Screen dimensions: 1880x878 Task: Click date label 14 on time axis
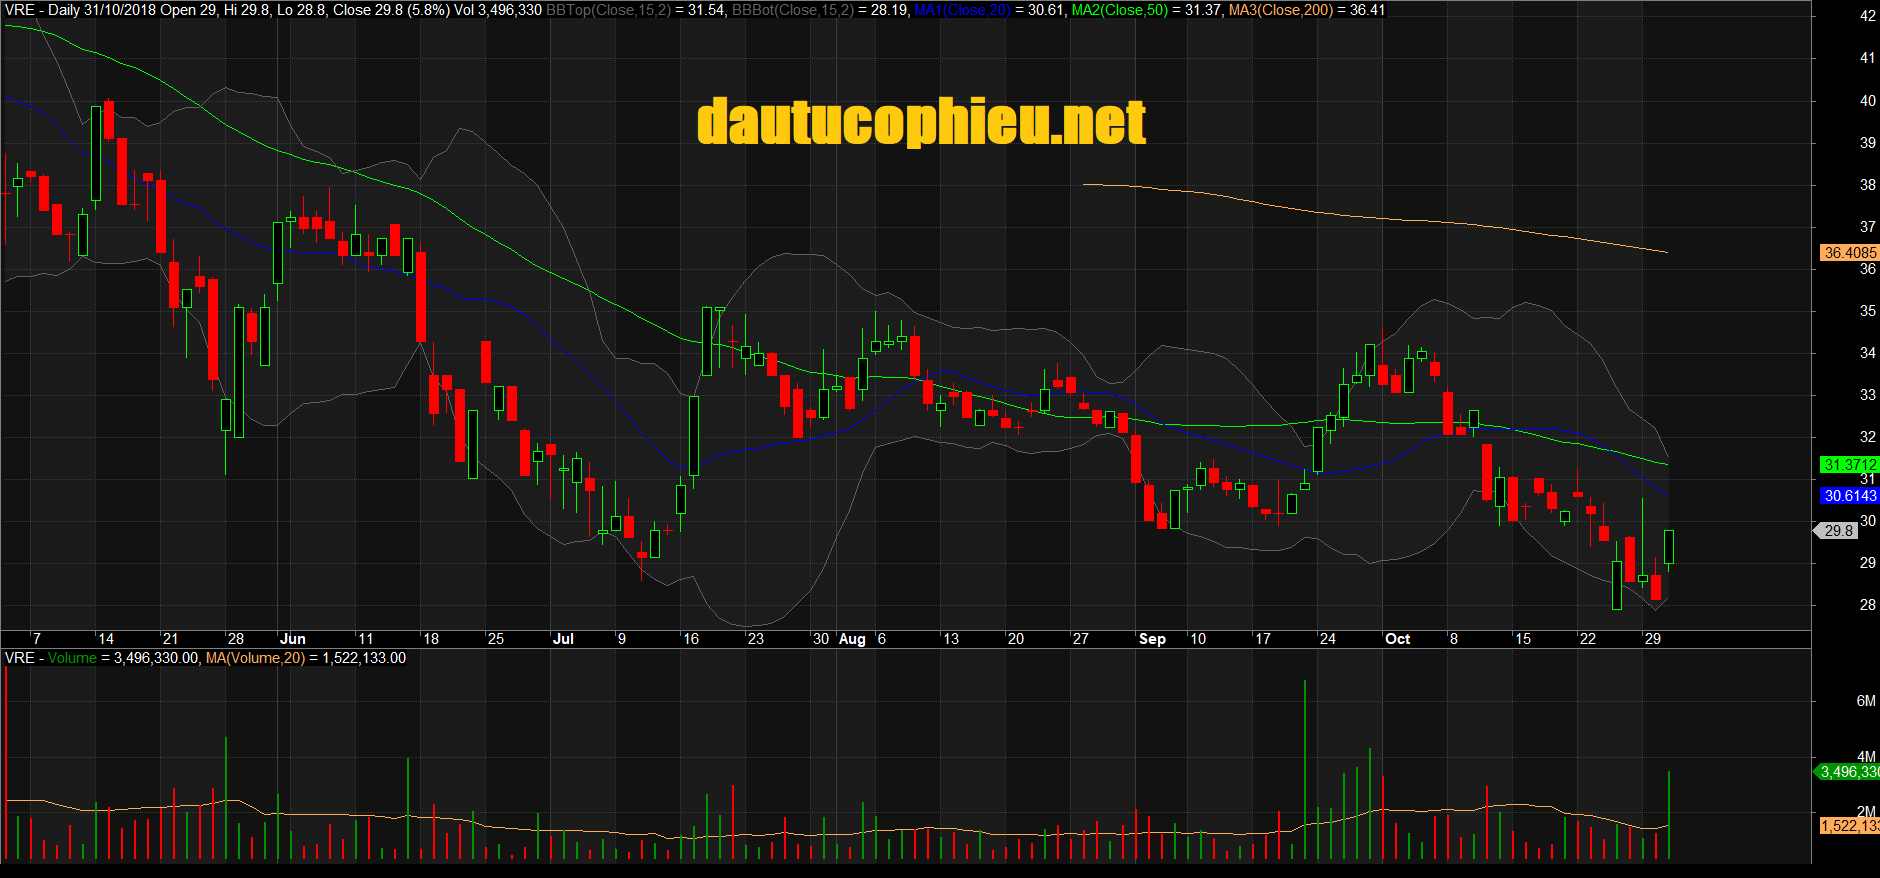tap(106, 639)
